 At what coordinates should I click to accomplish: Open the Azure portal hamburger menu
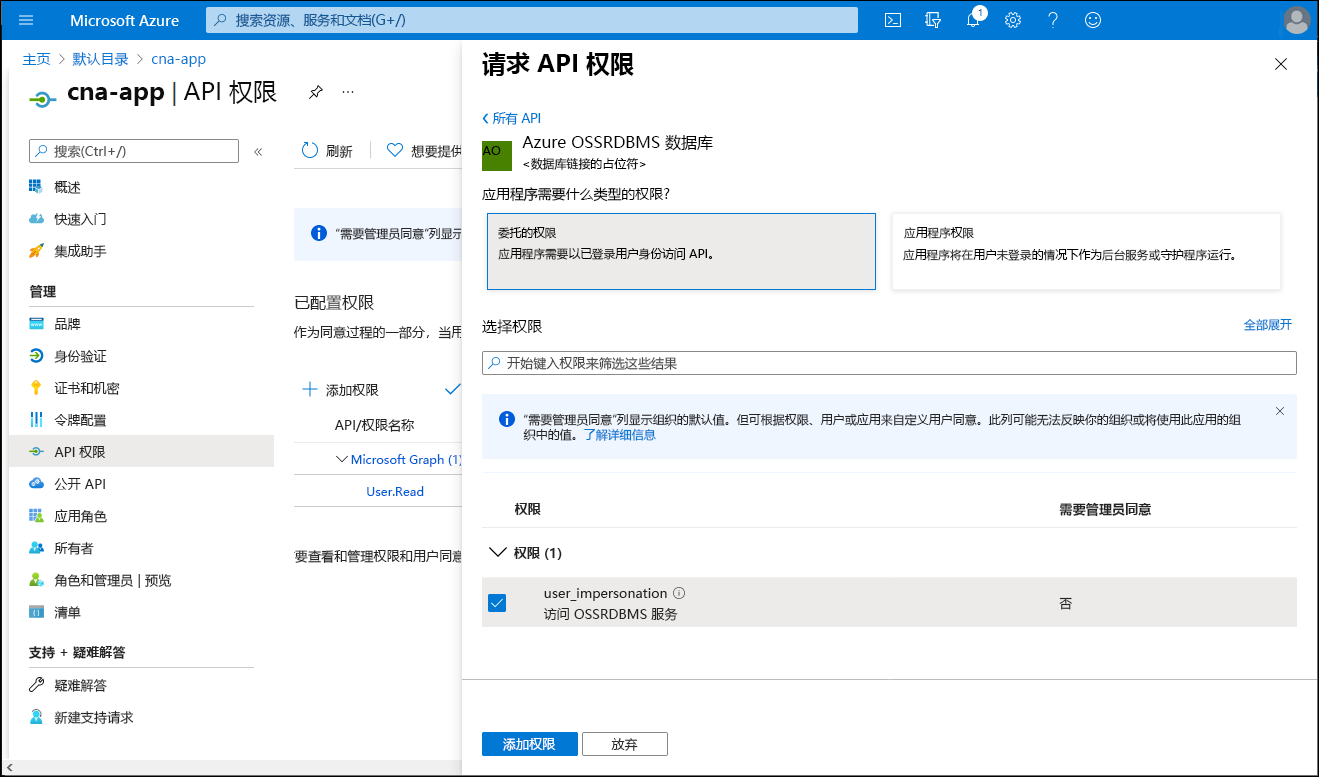[26, 20]
